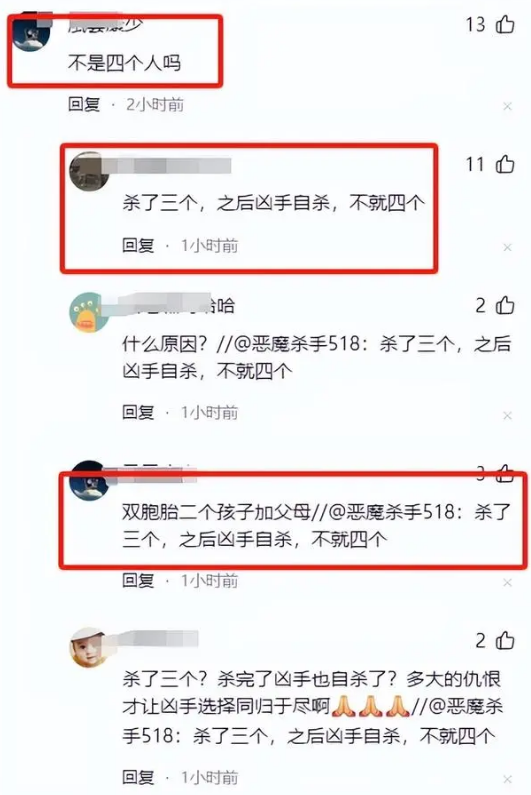This screenshot has width=531, height=795.
Task: Dismiss the '杀了三个，之后凶手自杀' comment with X
Action: pyautogui.click(x=507, y=247)
